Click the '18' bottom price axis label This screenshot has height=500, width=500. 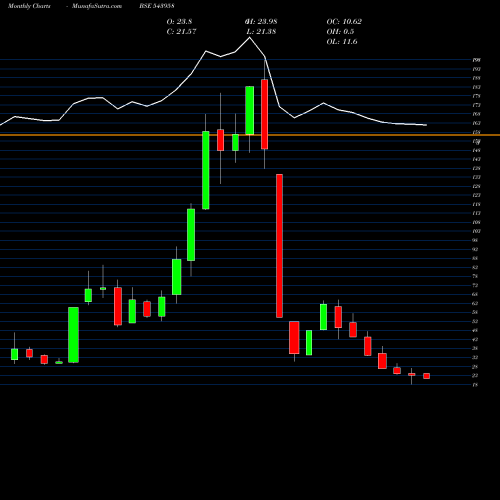click(x=475, y=385)
